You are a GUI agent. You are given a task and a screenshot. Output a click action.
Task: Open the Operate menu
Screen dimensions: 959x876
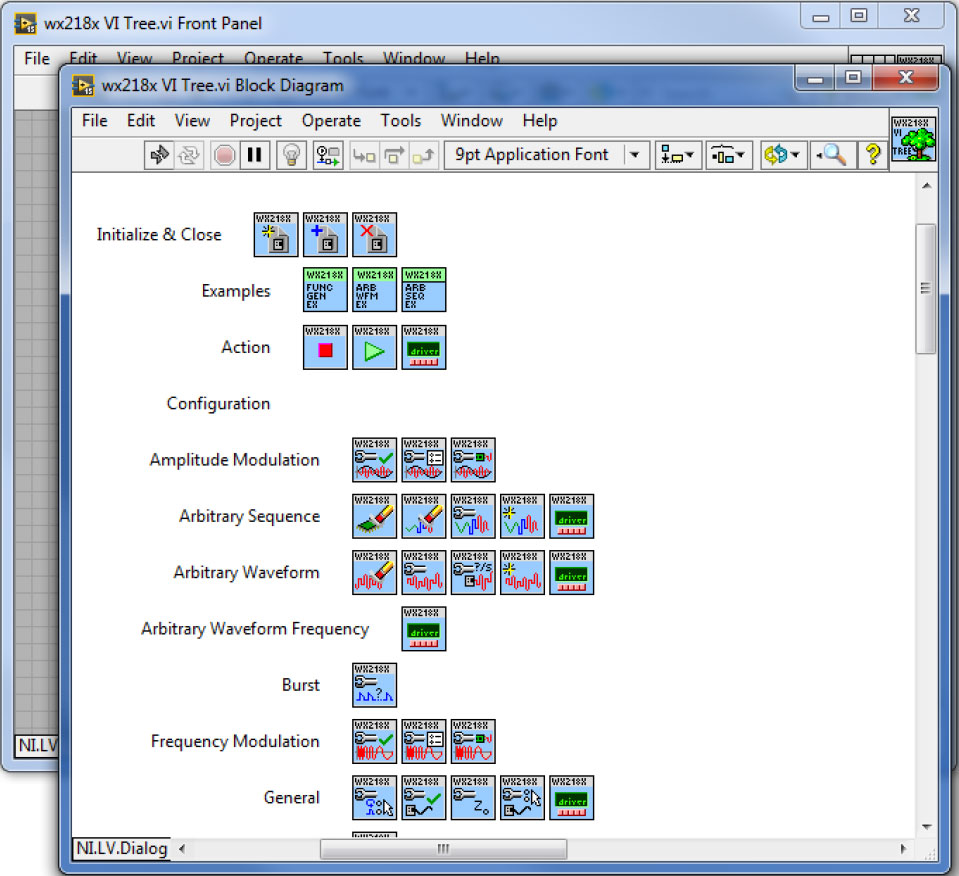coord(331,121)
